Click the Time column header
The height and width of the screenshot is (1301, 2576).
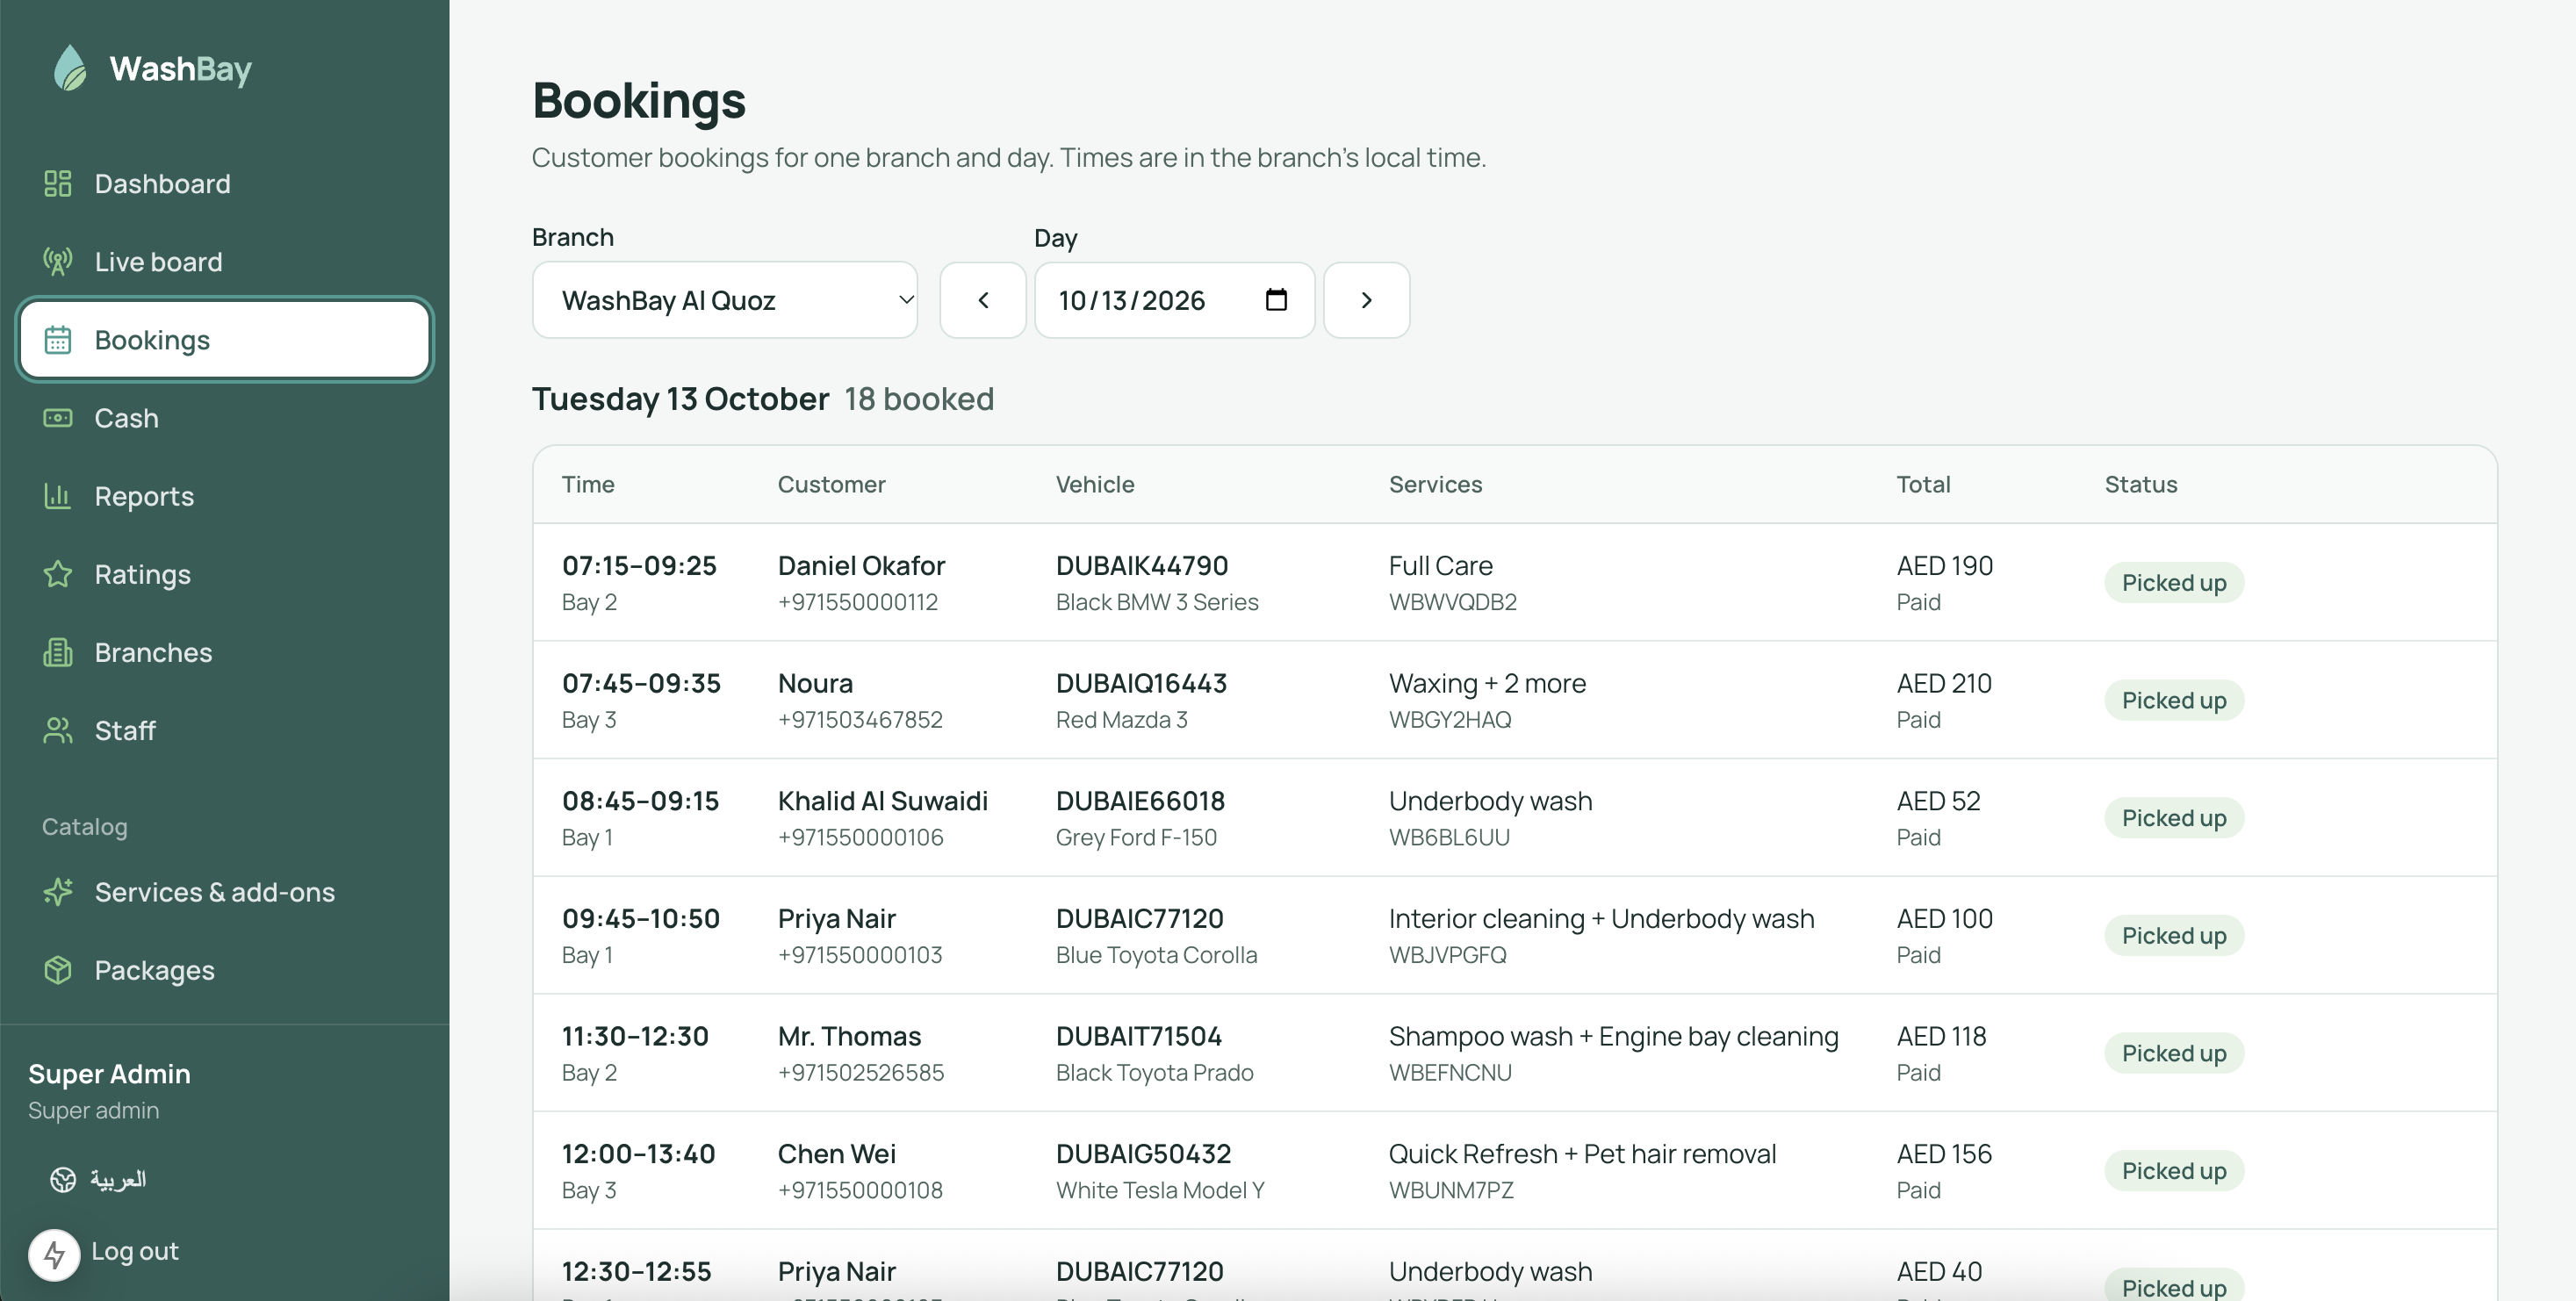pyautogui.click(x=588, y=484)
